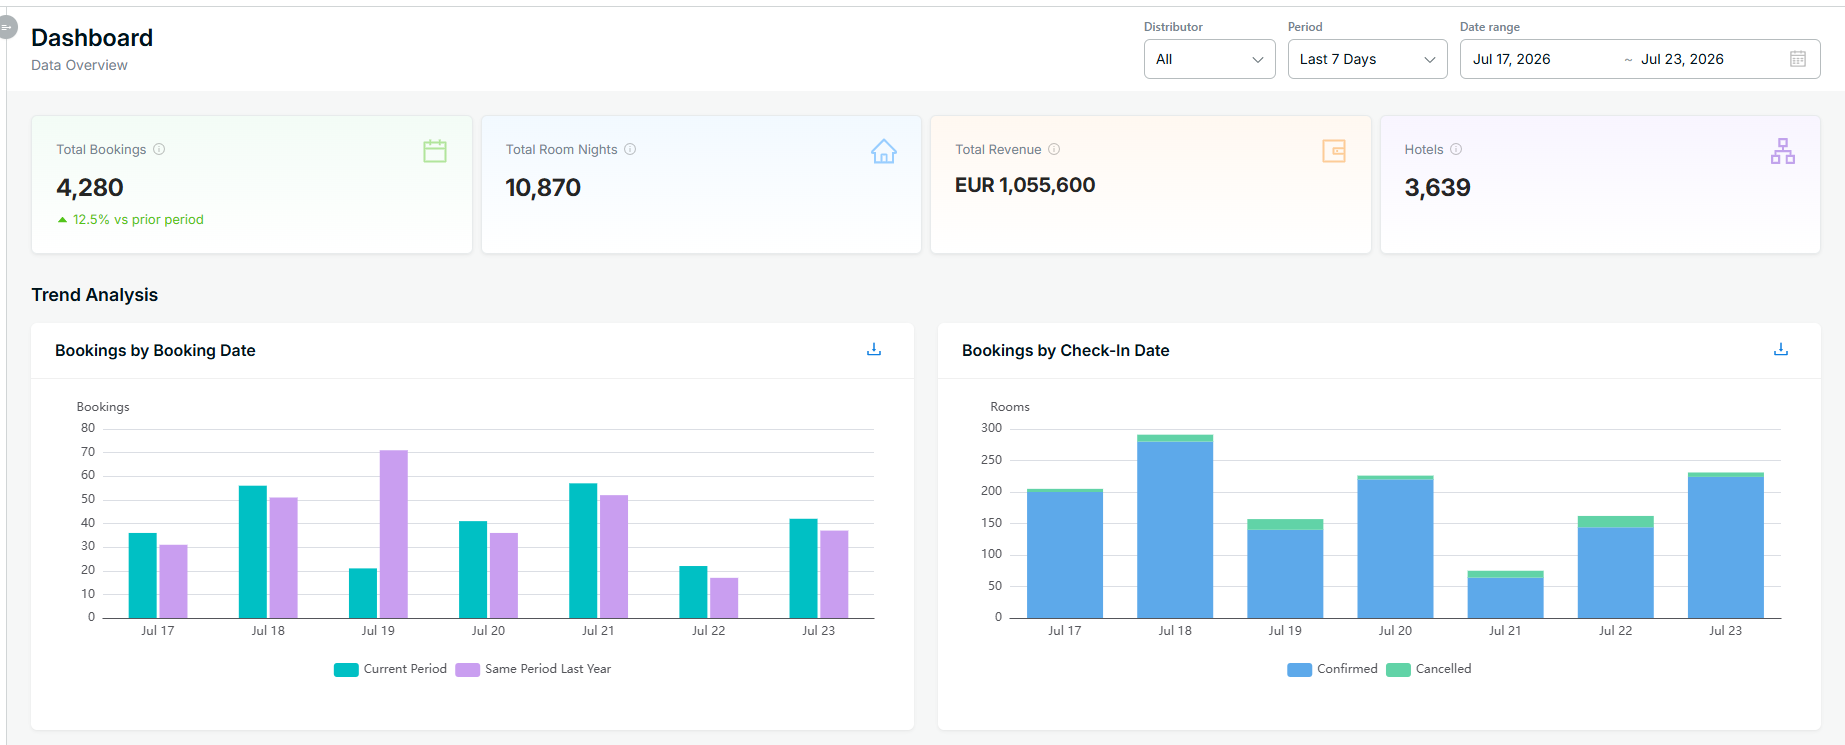Screen dimensions: 1845x745
Task: Click the Total Revenue info icon
Action: [x=1054, y=149]
